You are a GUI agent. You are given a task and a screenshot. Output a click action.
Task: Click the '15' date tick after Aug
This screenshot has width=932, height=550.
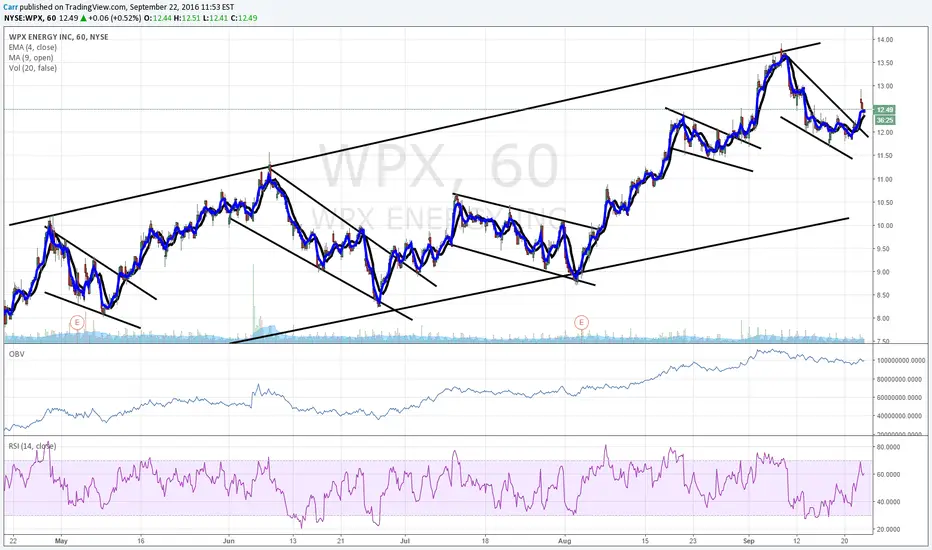pos(645,541)
